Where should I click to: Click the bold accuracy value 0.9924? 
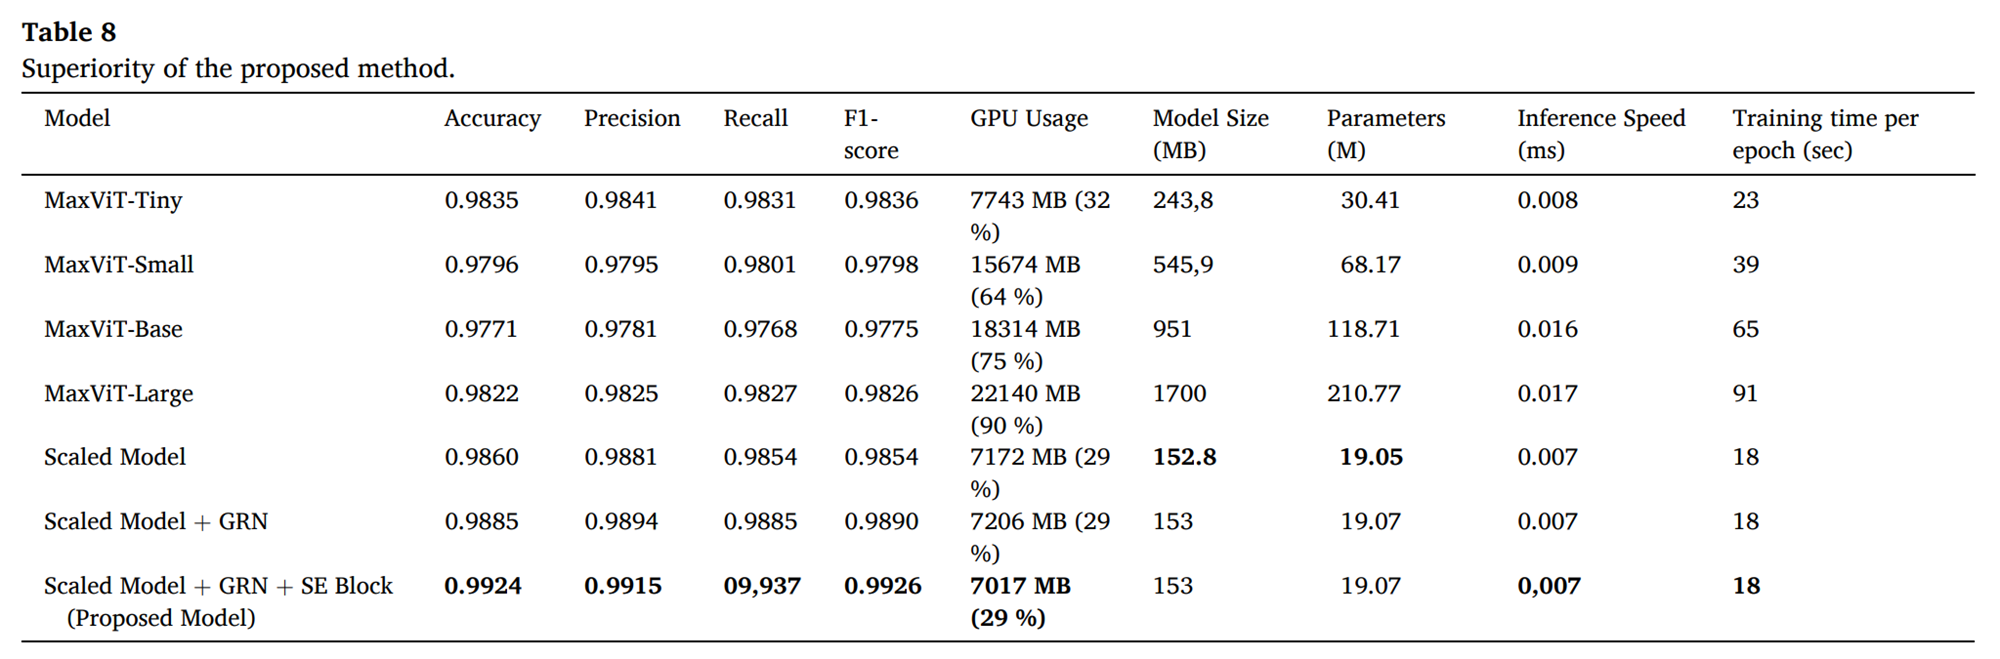(482, 586)
